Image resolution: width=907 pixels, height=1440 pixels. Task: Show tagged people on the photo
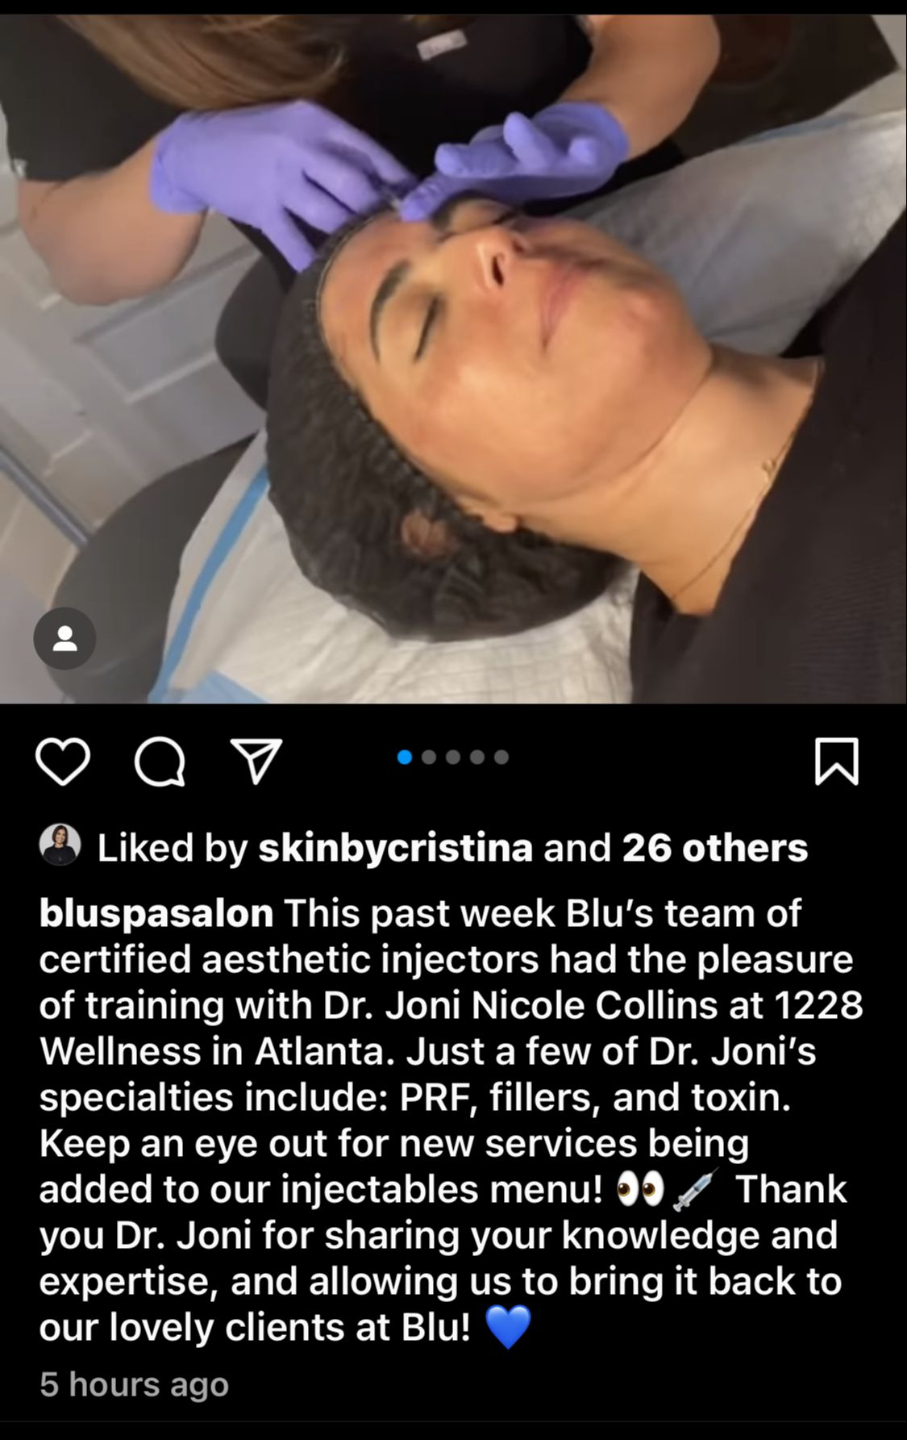click(x=65, y=638)
